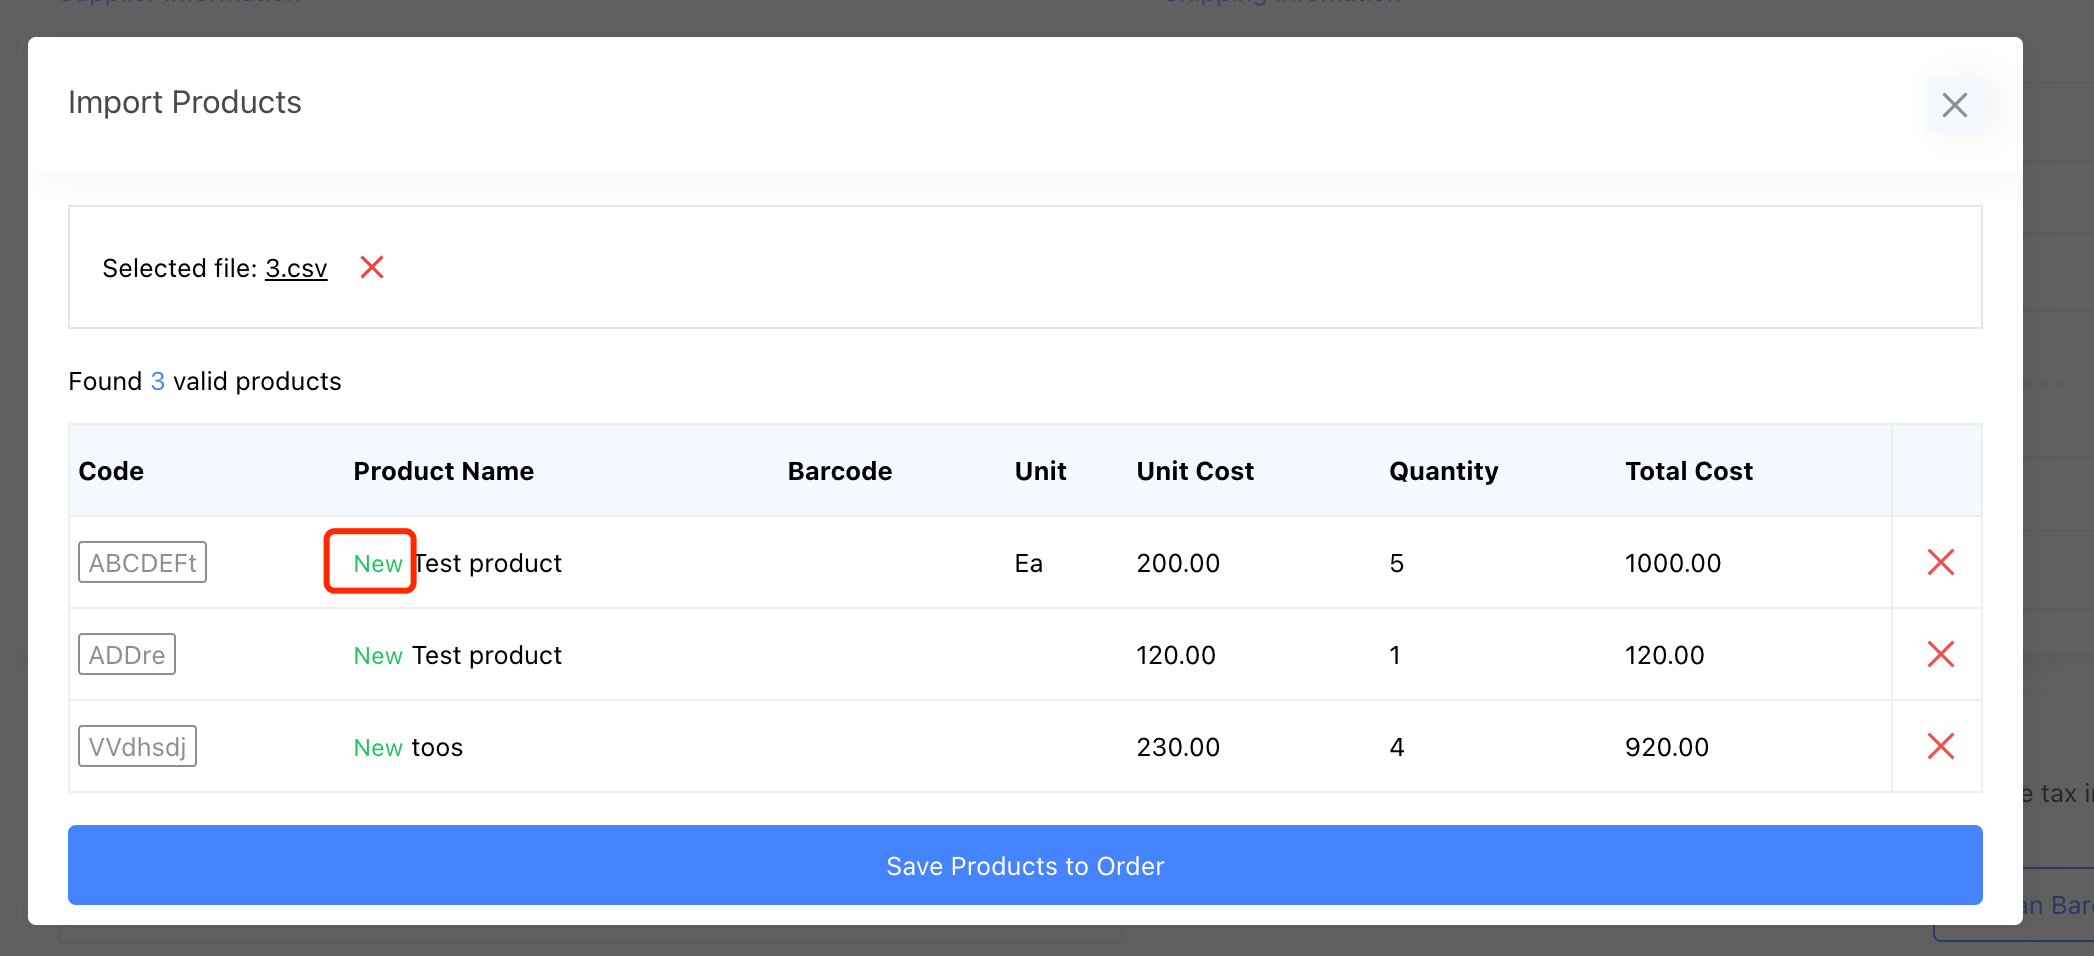Screen dimensions: 2094x956
Task: Select the ABCDEFt code tag
Action: tap(142, 563)
